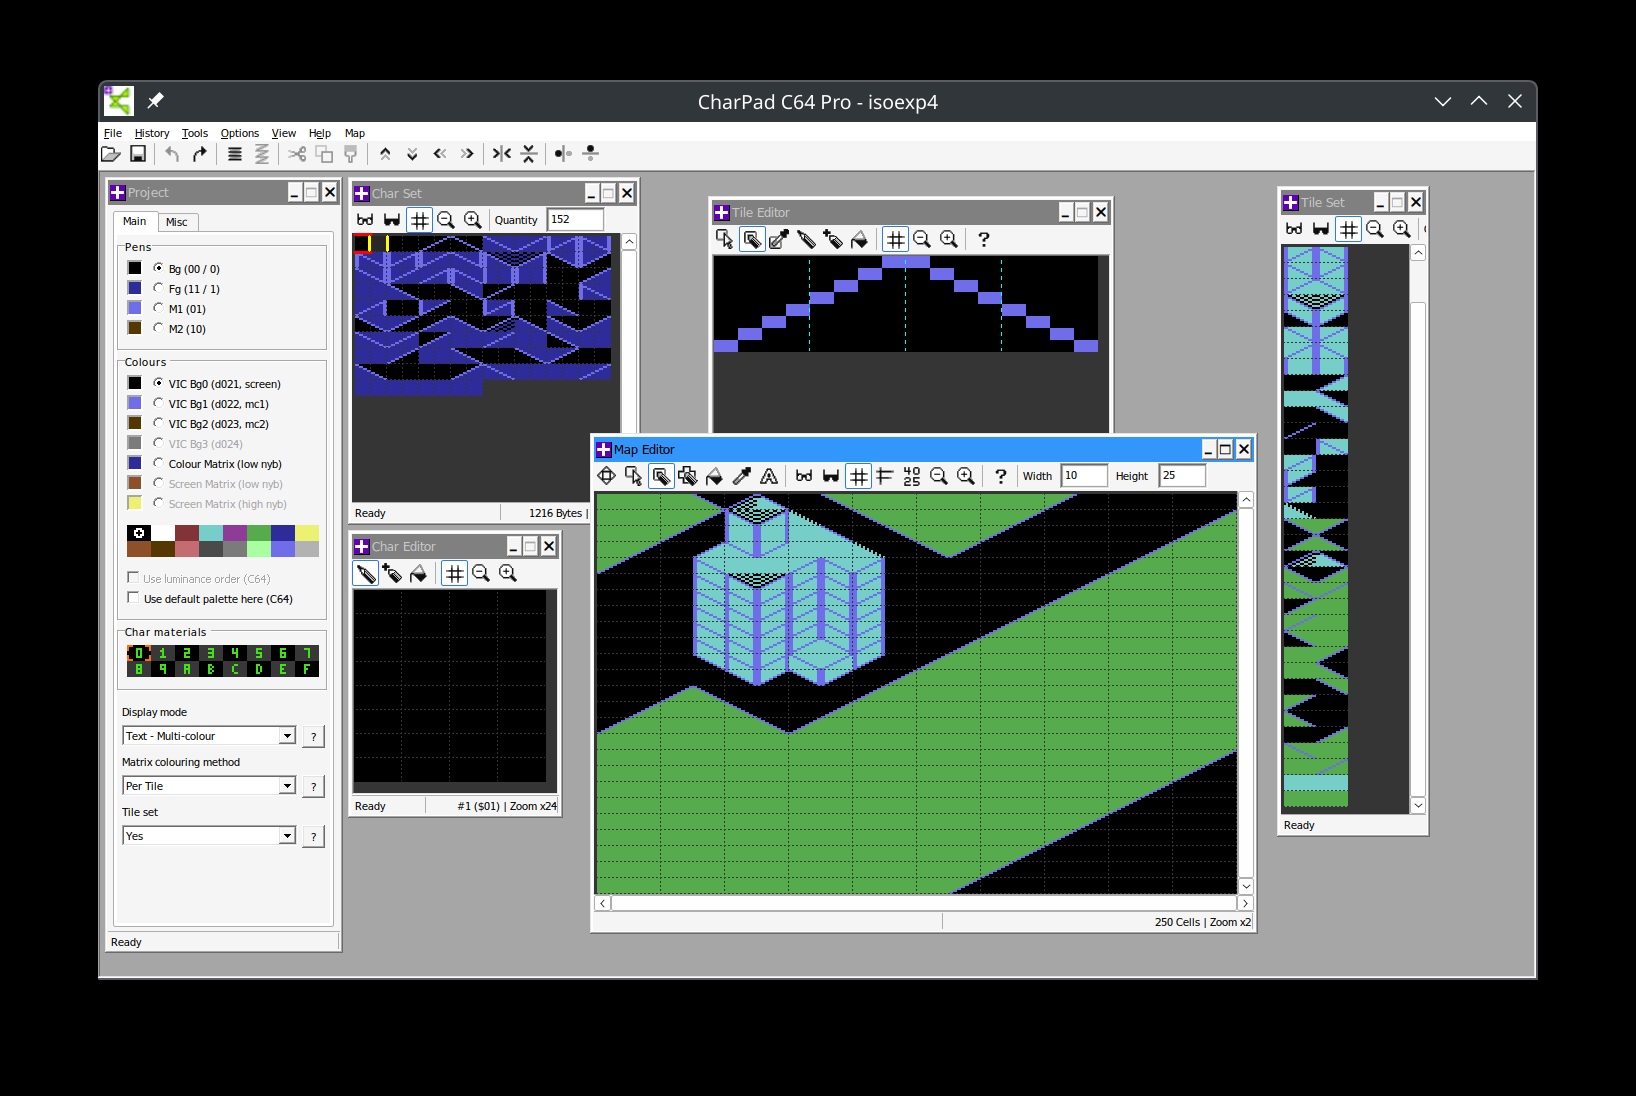Flip vertically with the mirror icon
The width and height of the screenshot is (1636, 1096).
pyautogui.click(x=529, y=154)
